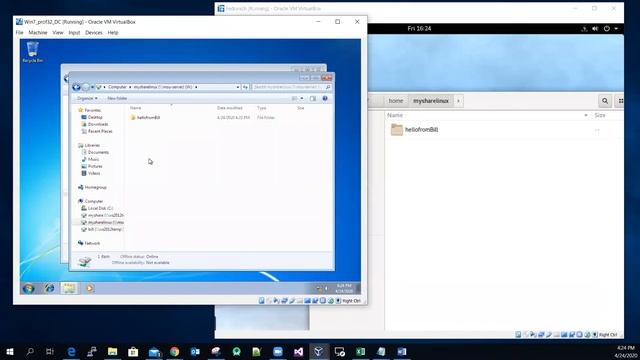The image size is (640, 360).
Task: Click the search box in Win7 Explorer
Action: tap(291, 87)
